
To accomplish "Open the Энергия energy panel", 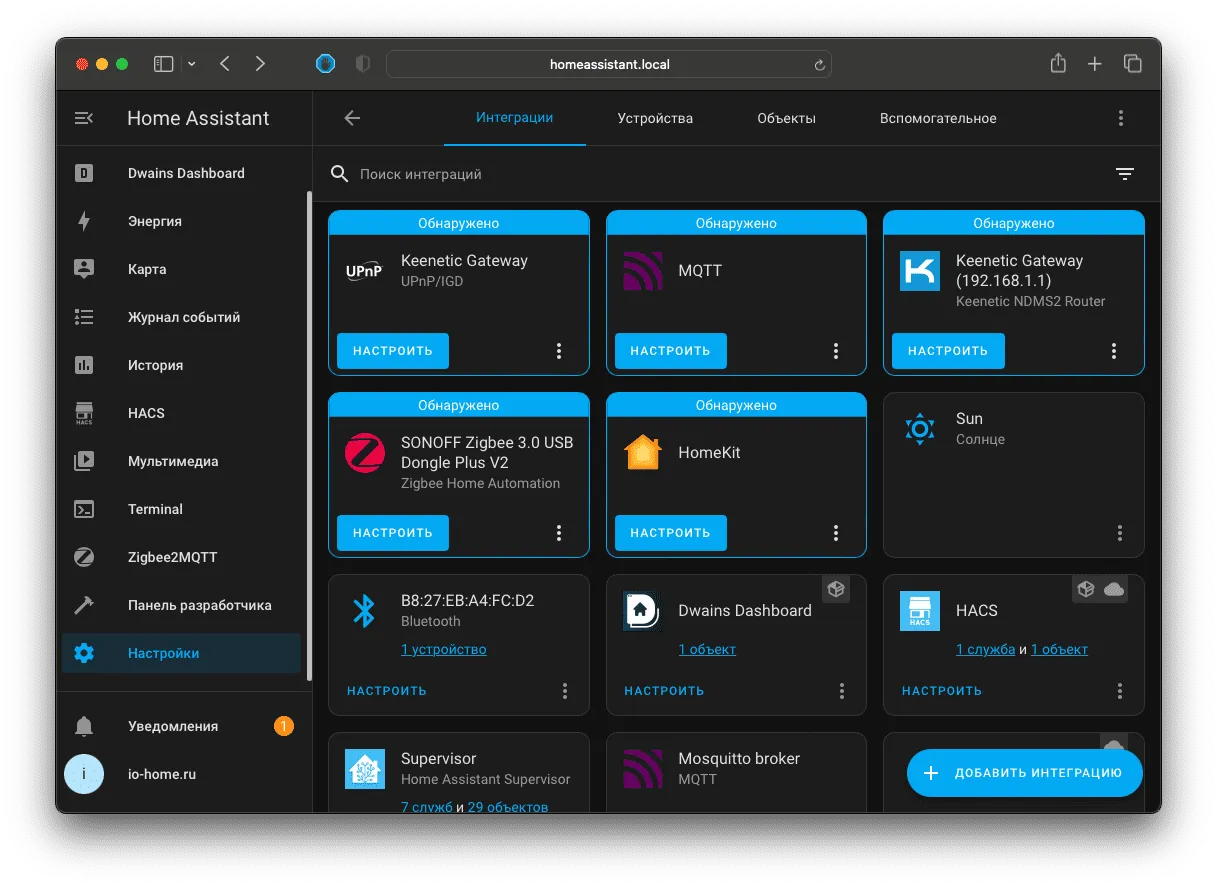I will point(181,221).
